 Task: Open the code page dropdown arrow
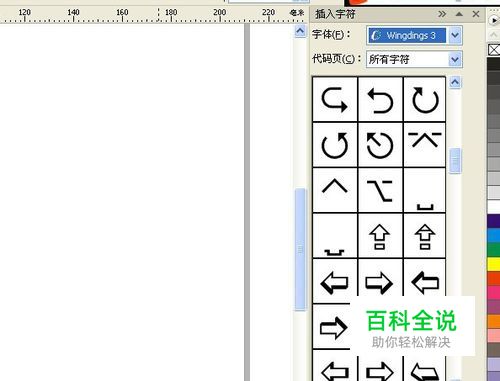[x=455, y=60]
